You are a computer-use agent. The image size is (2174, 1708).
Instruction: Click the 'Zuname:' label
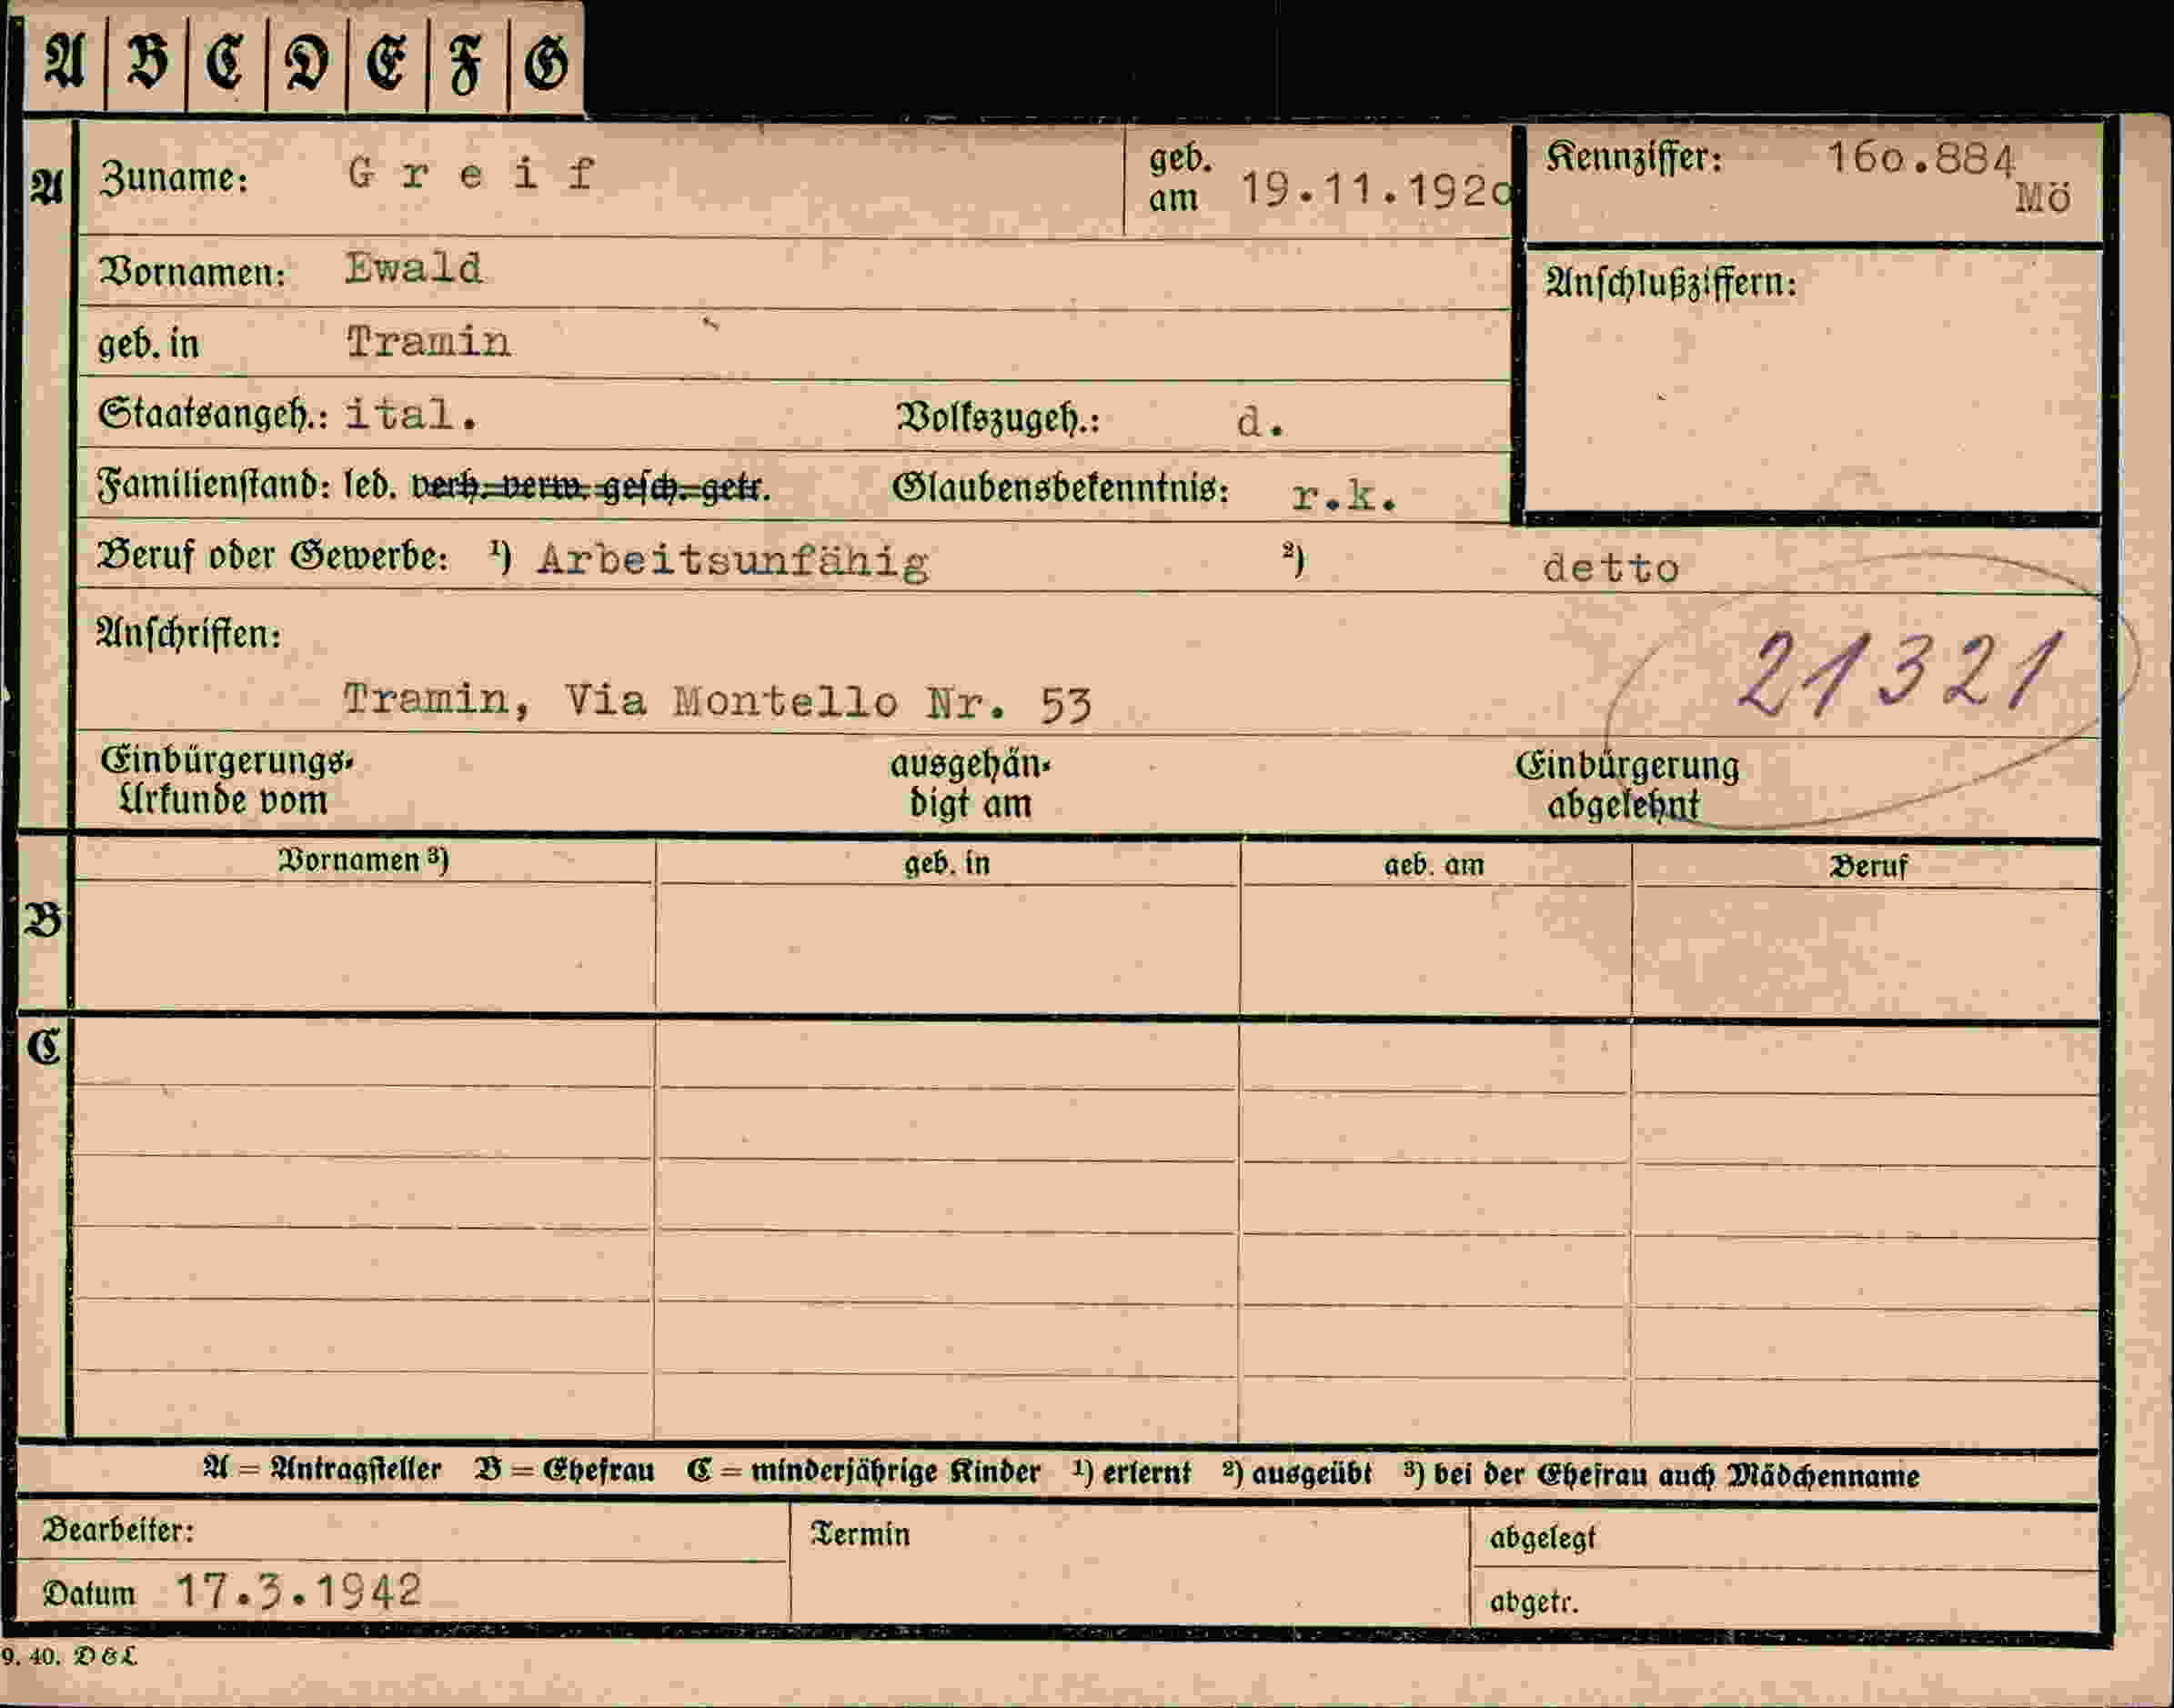coord(174,178)
